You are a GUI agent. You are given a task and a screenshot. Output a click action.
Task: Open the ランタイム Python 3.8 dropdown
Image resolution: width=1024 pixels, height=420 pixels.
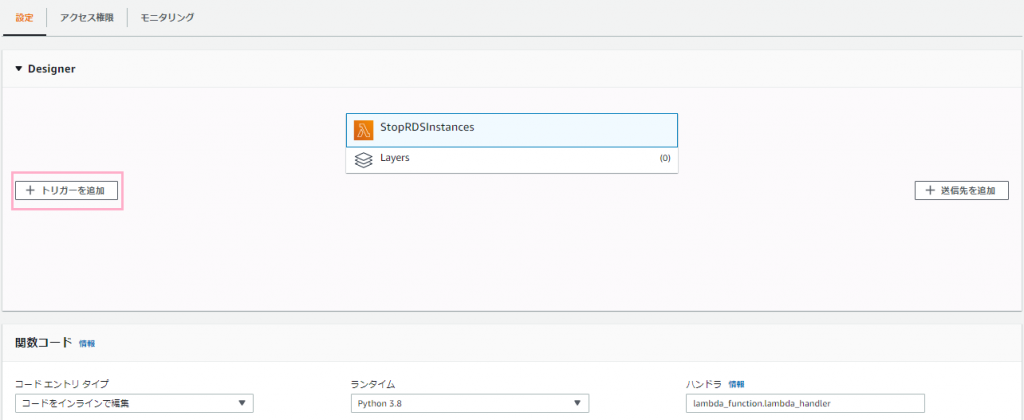(x=470, y=403)
